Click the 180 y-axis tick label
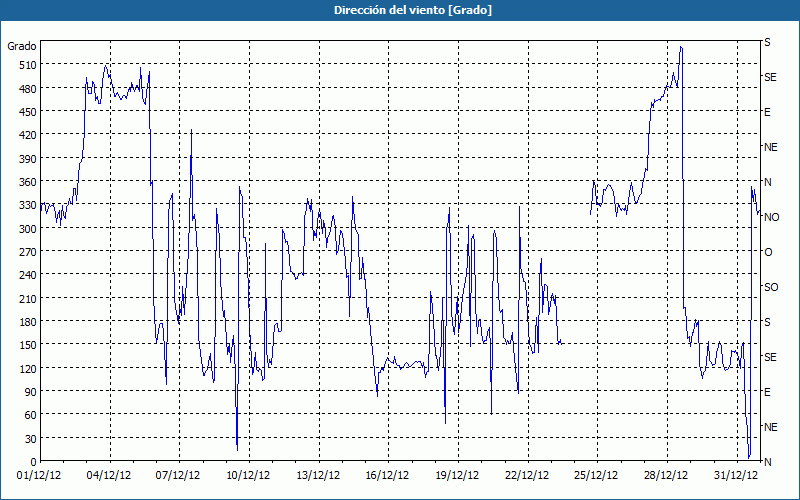The height and width of the screenshot is (500, 800). pos(28,322)
